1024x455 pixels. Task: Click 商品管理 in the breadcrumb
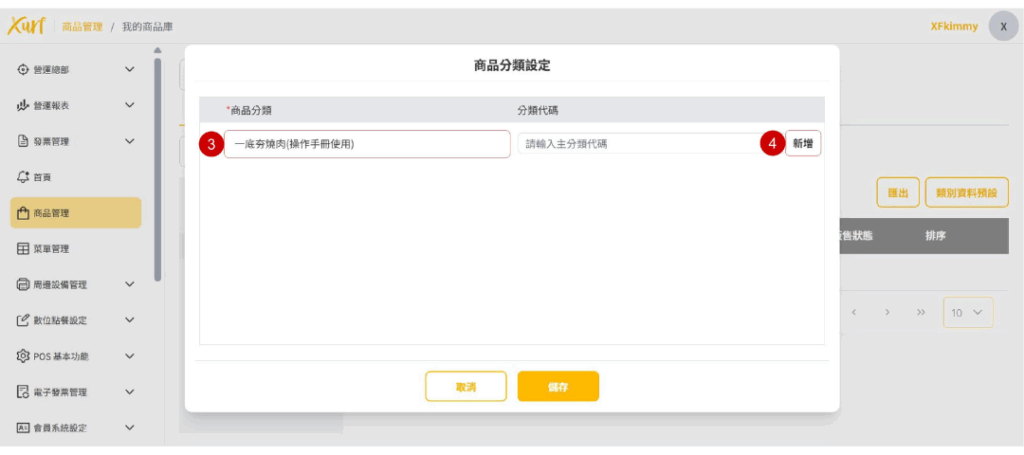point(82,27)
